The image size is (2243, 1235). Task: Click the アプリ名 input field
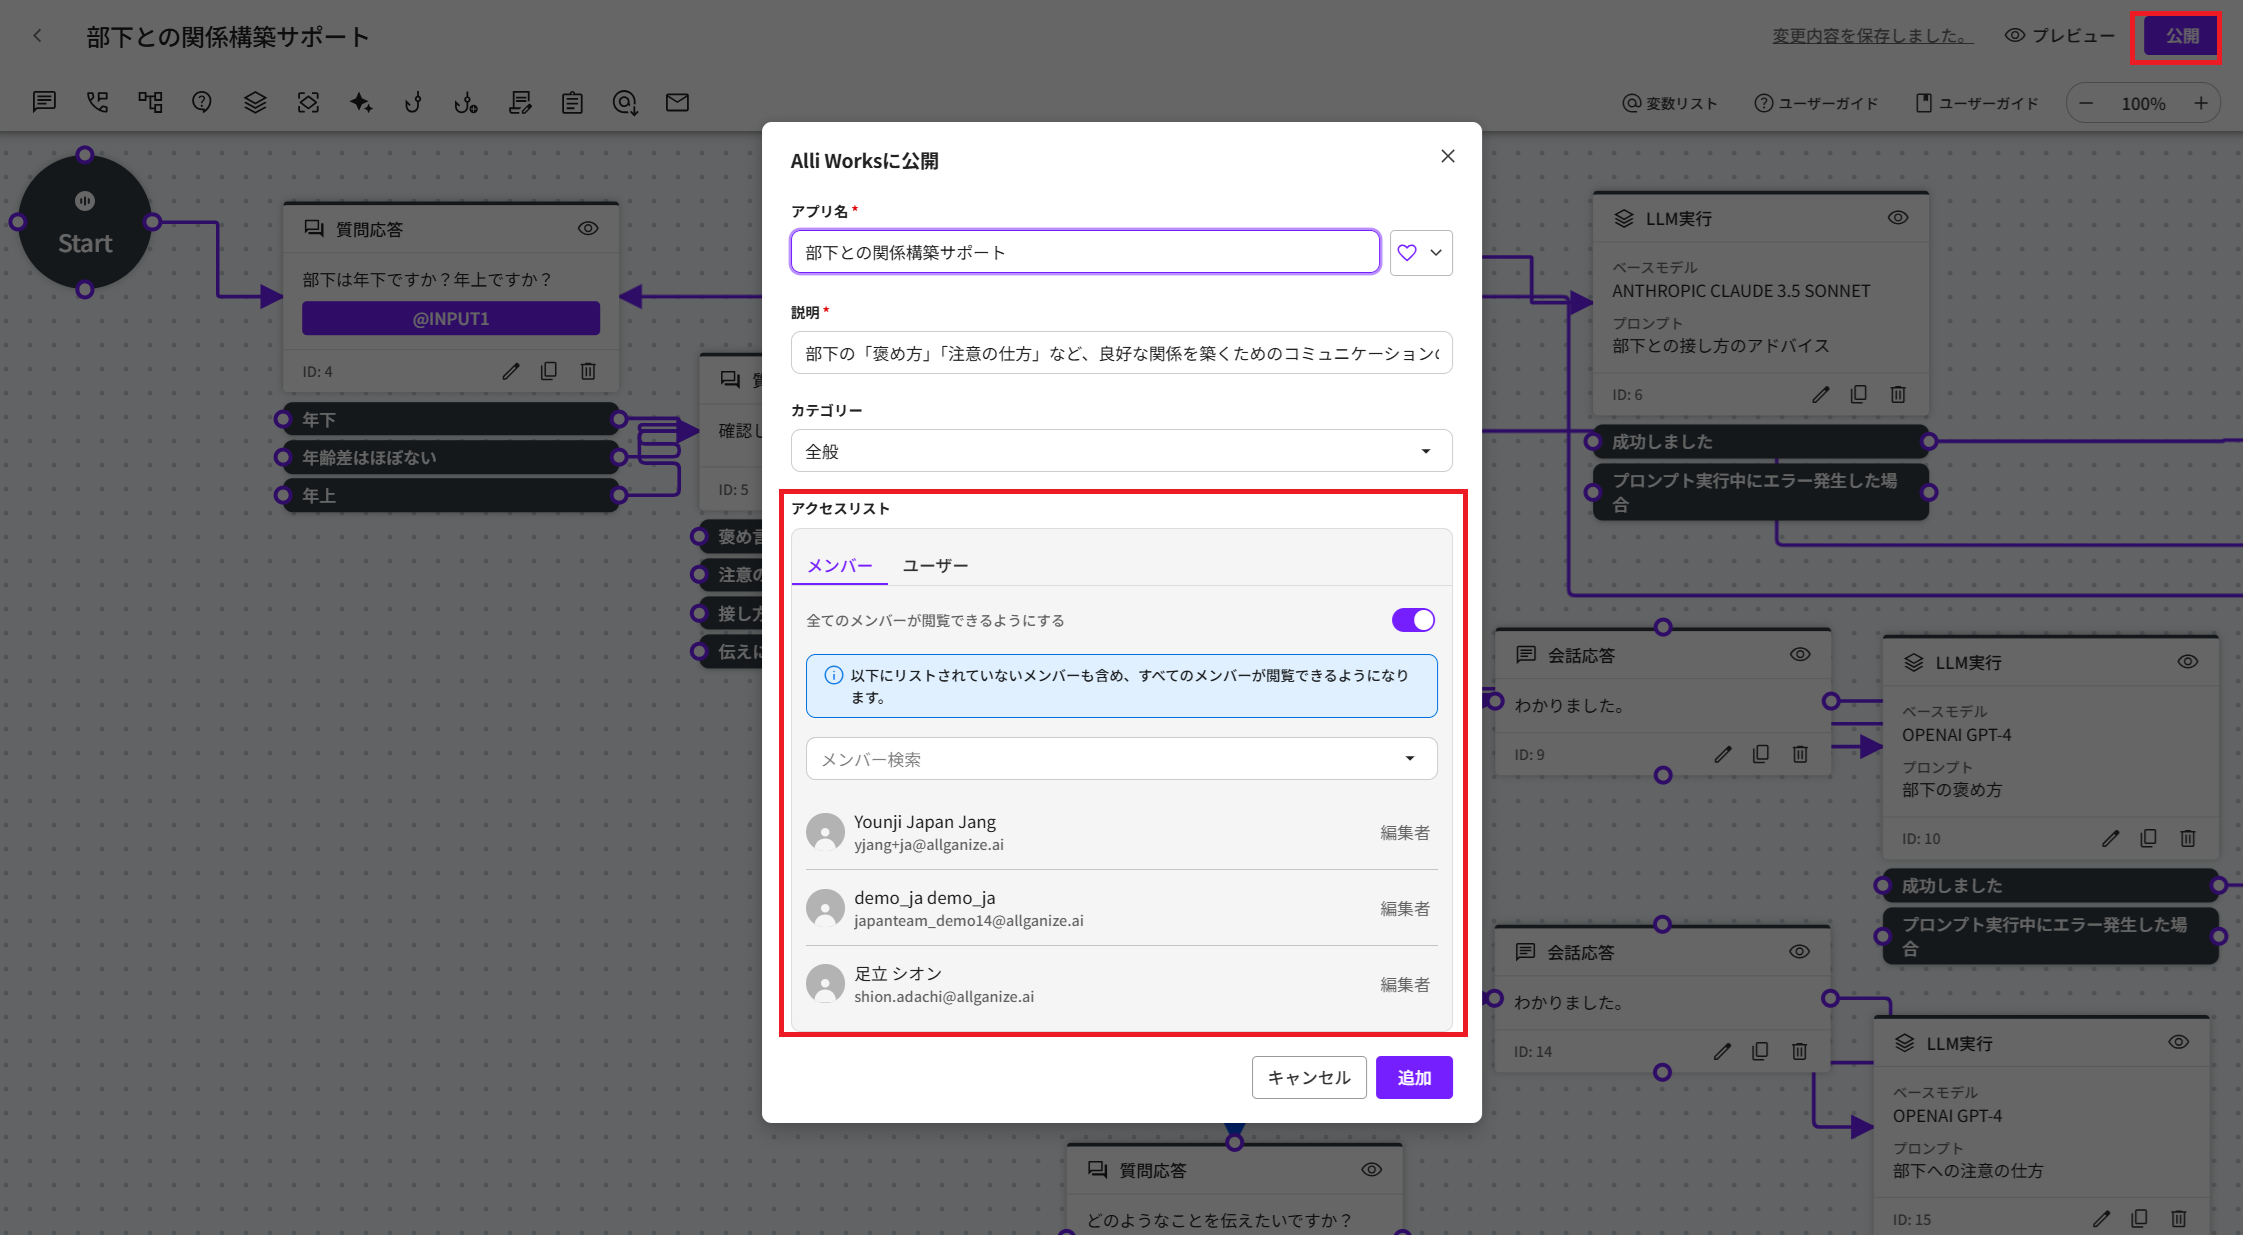tap(1085, 252)
